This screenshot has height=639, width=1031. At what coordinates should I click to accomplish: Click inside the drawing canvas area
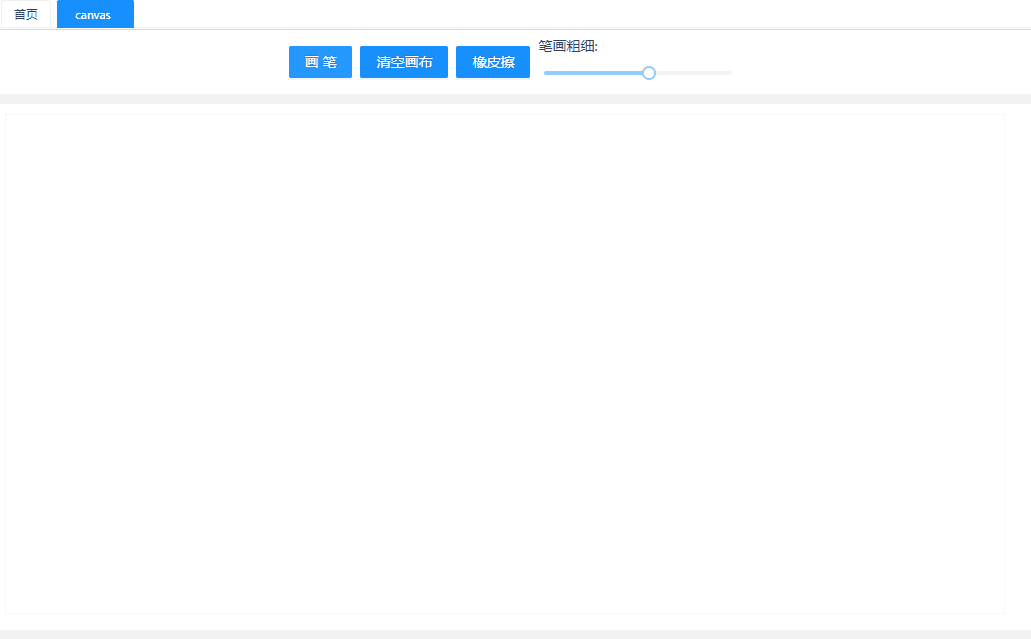[505, 364]
